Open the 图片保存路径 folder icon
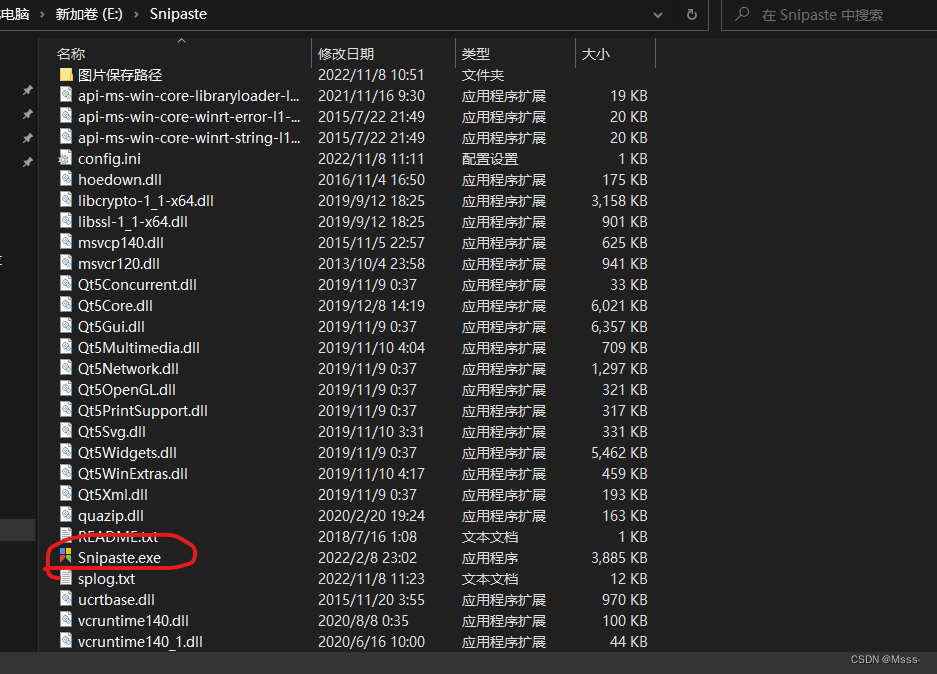 [66, 75]
